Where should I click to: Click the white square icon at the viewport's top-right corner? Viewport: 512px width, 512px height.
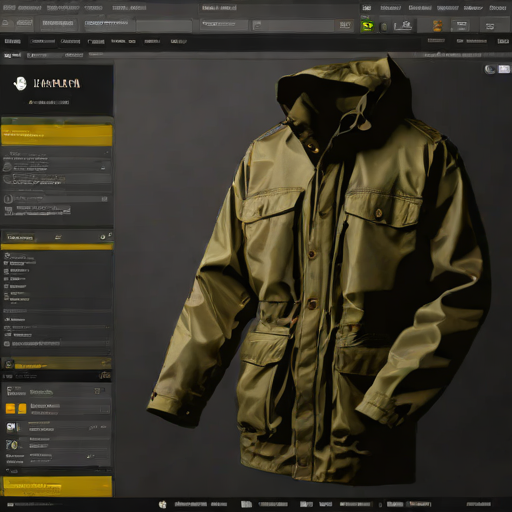tap(504, 69)
